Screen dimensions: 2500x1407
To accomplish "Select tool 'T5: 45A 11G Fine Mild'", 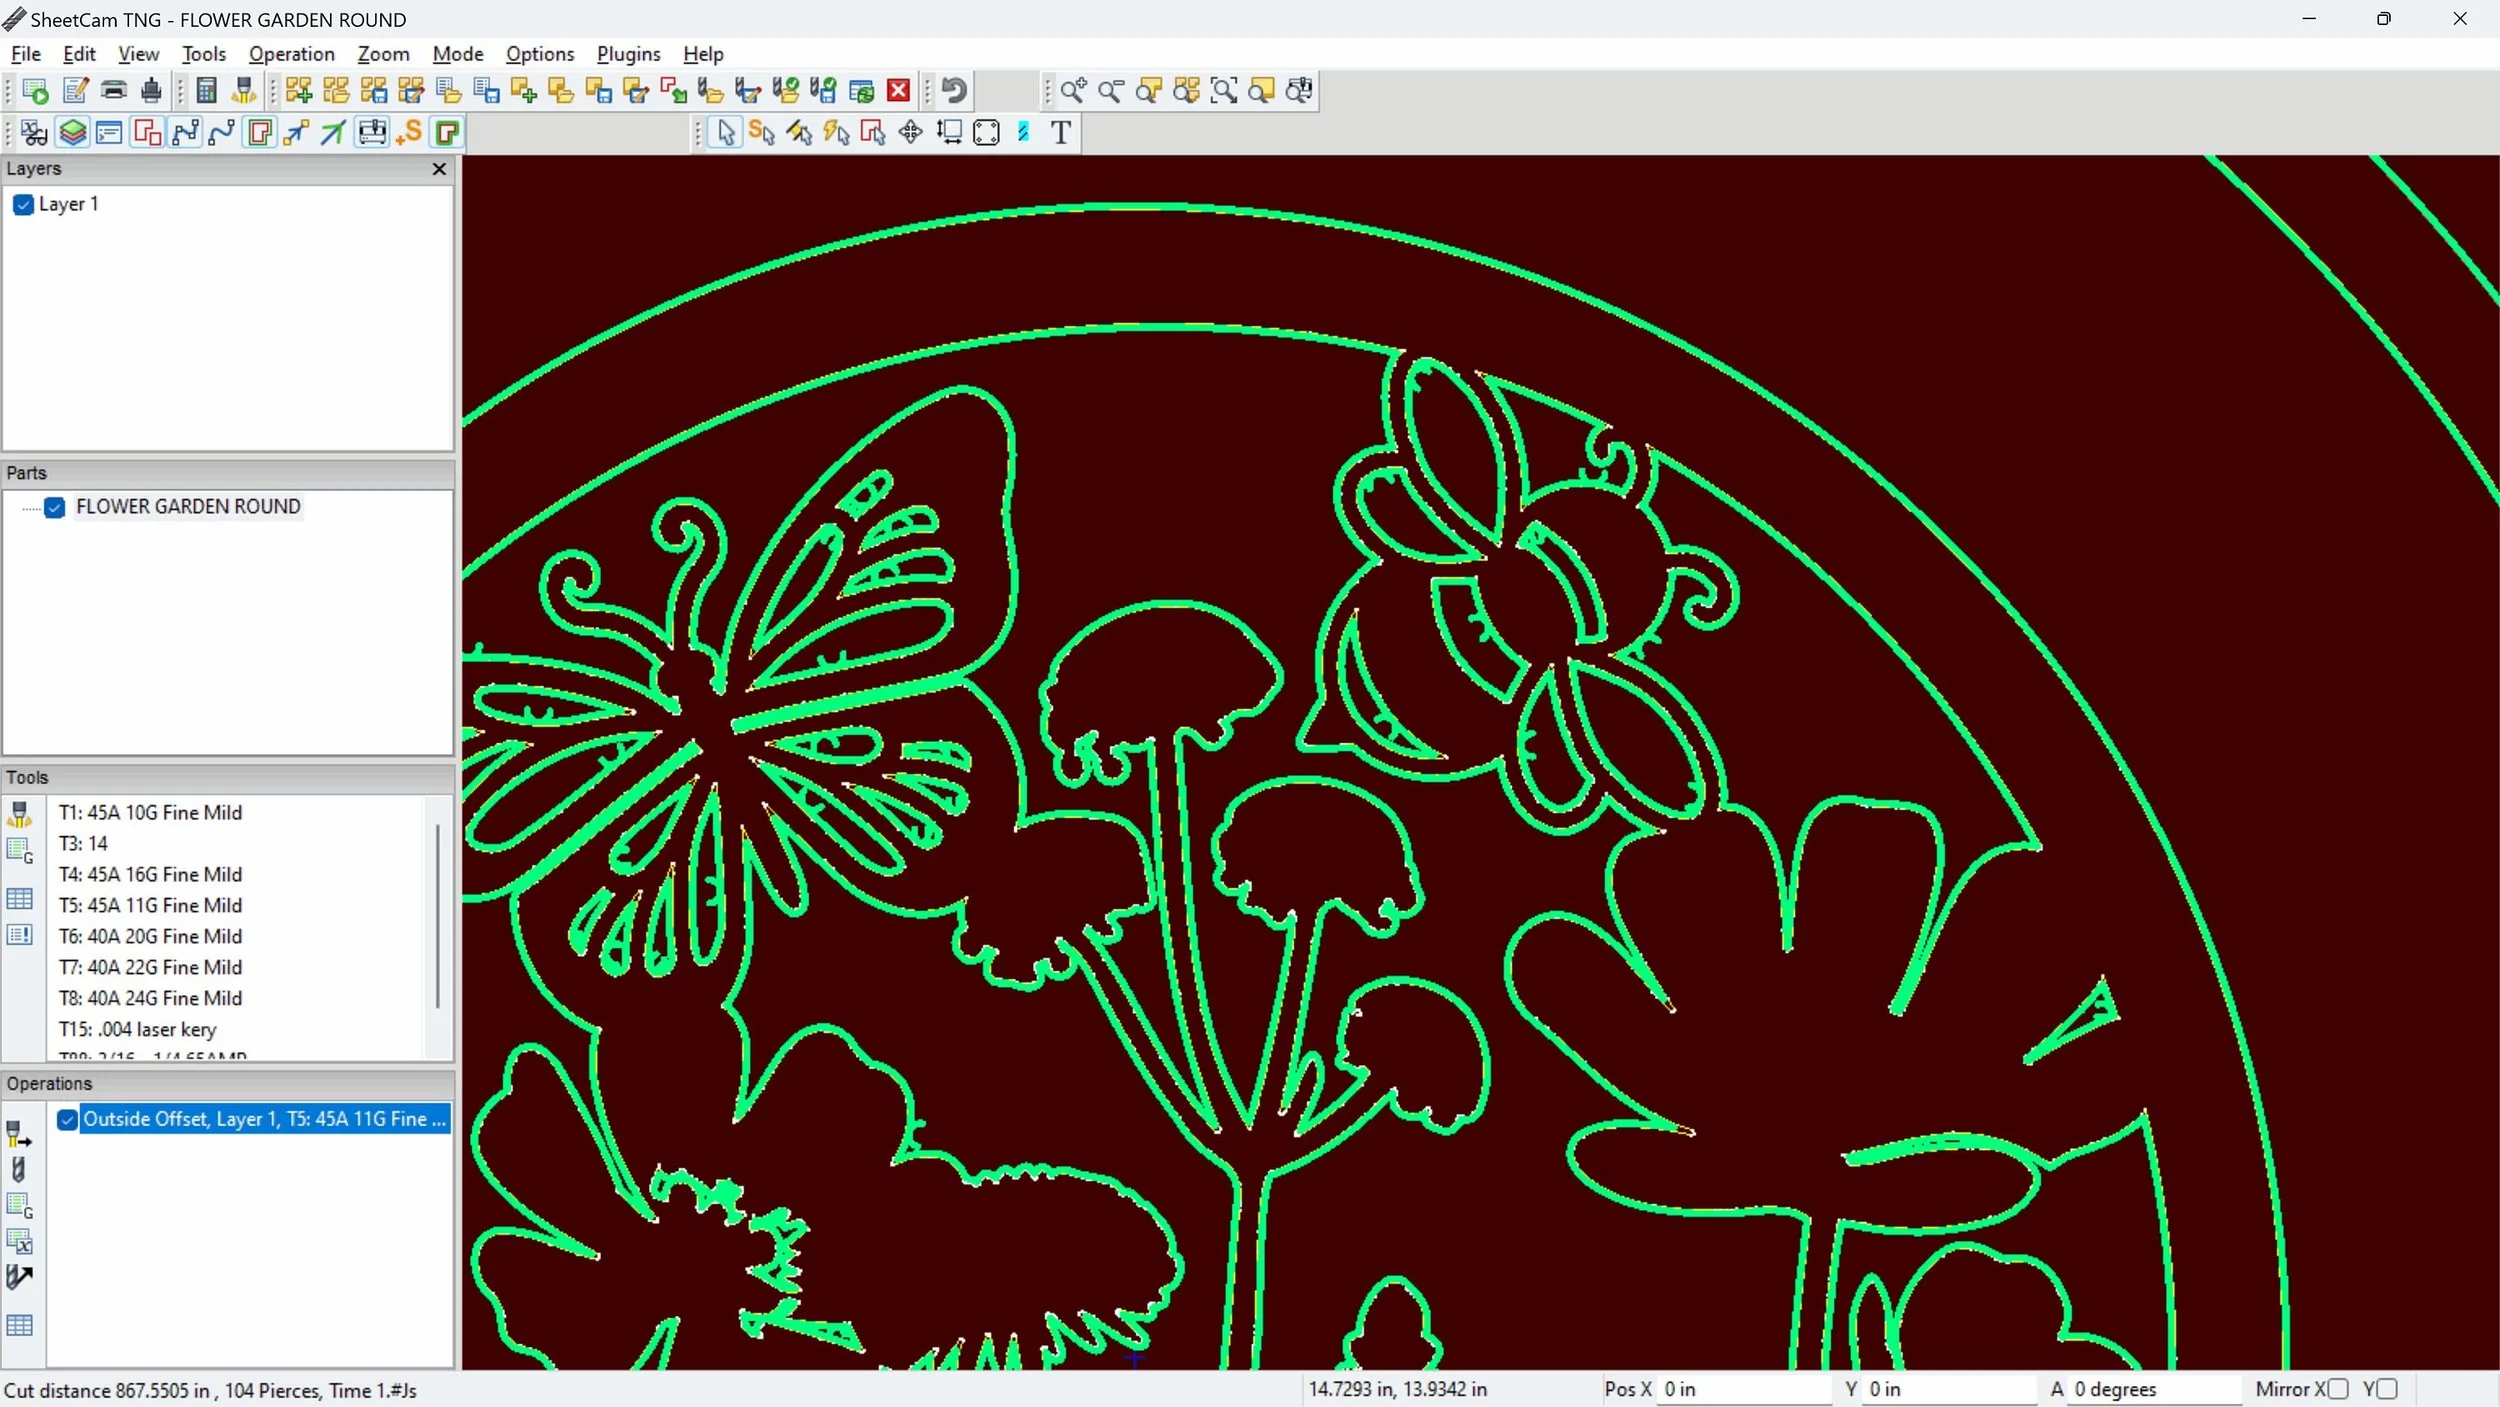I will (x=150, y=906).
